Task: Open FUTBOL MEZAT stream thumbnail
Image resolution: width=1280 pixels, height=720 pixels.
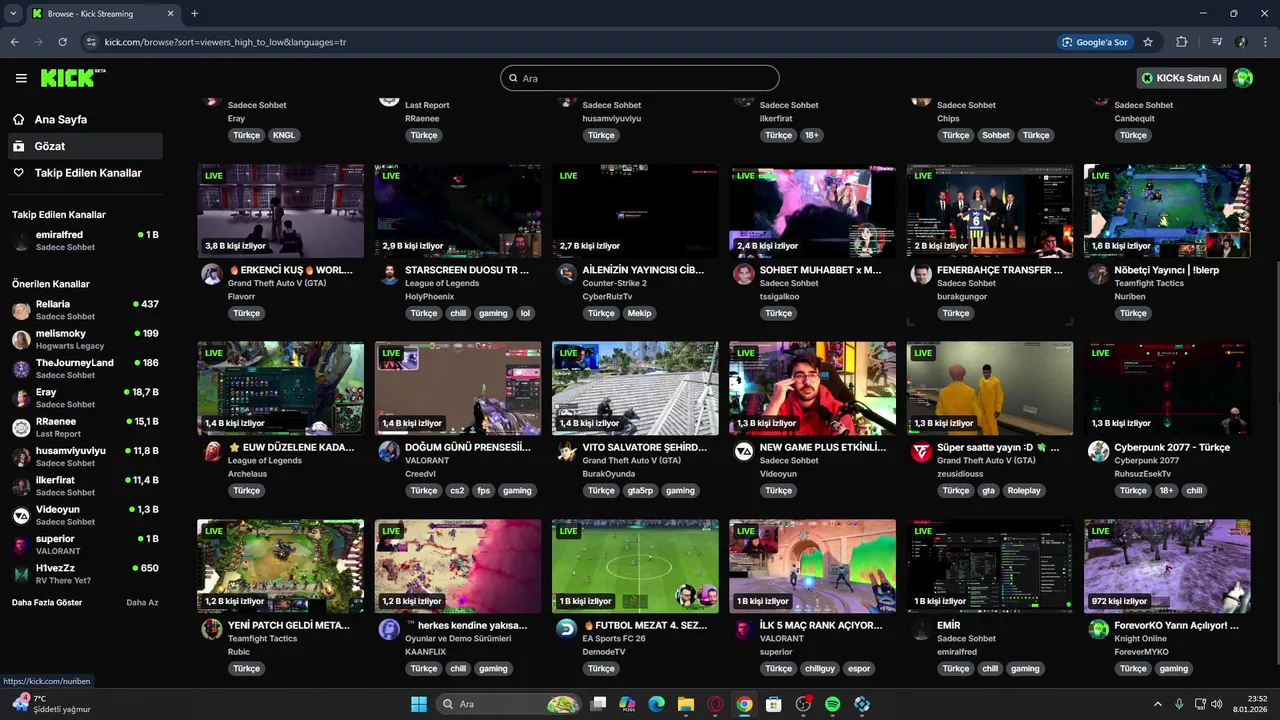Action: click(x=635, y=566)
